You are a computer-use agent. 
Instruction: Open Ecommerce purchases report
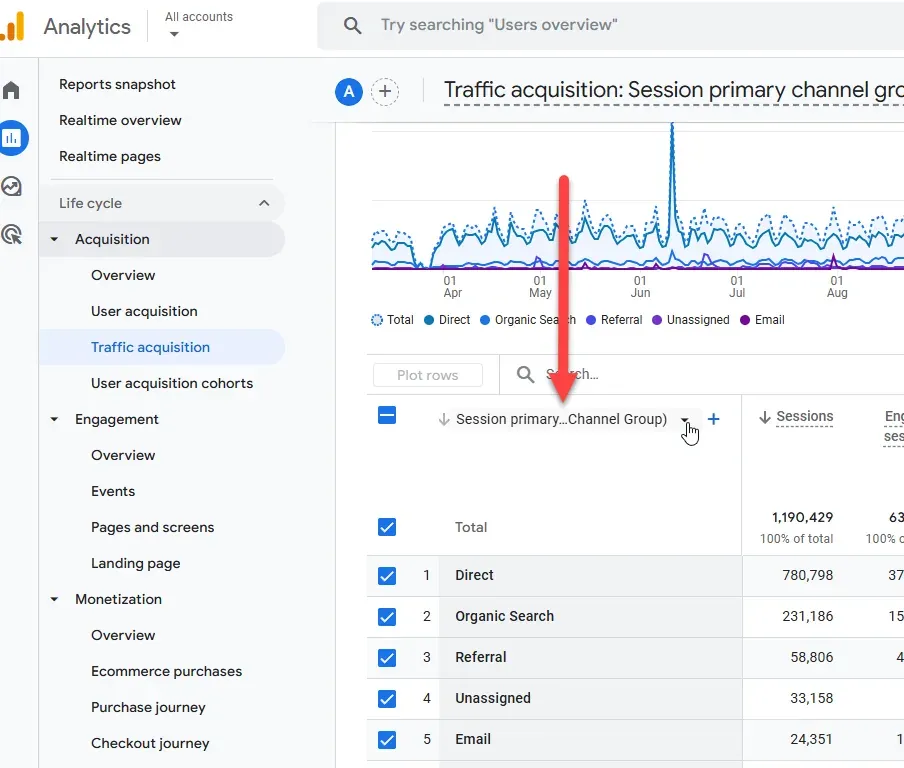166,671
